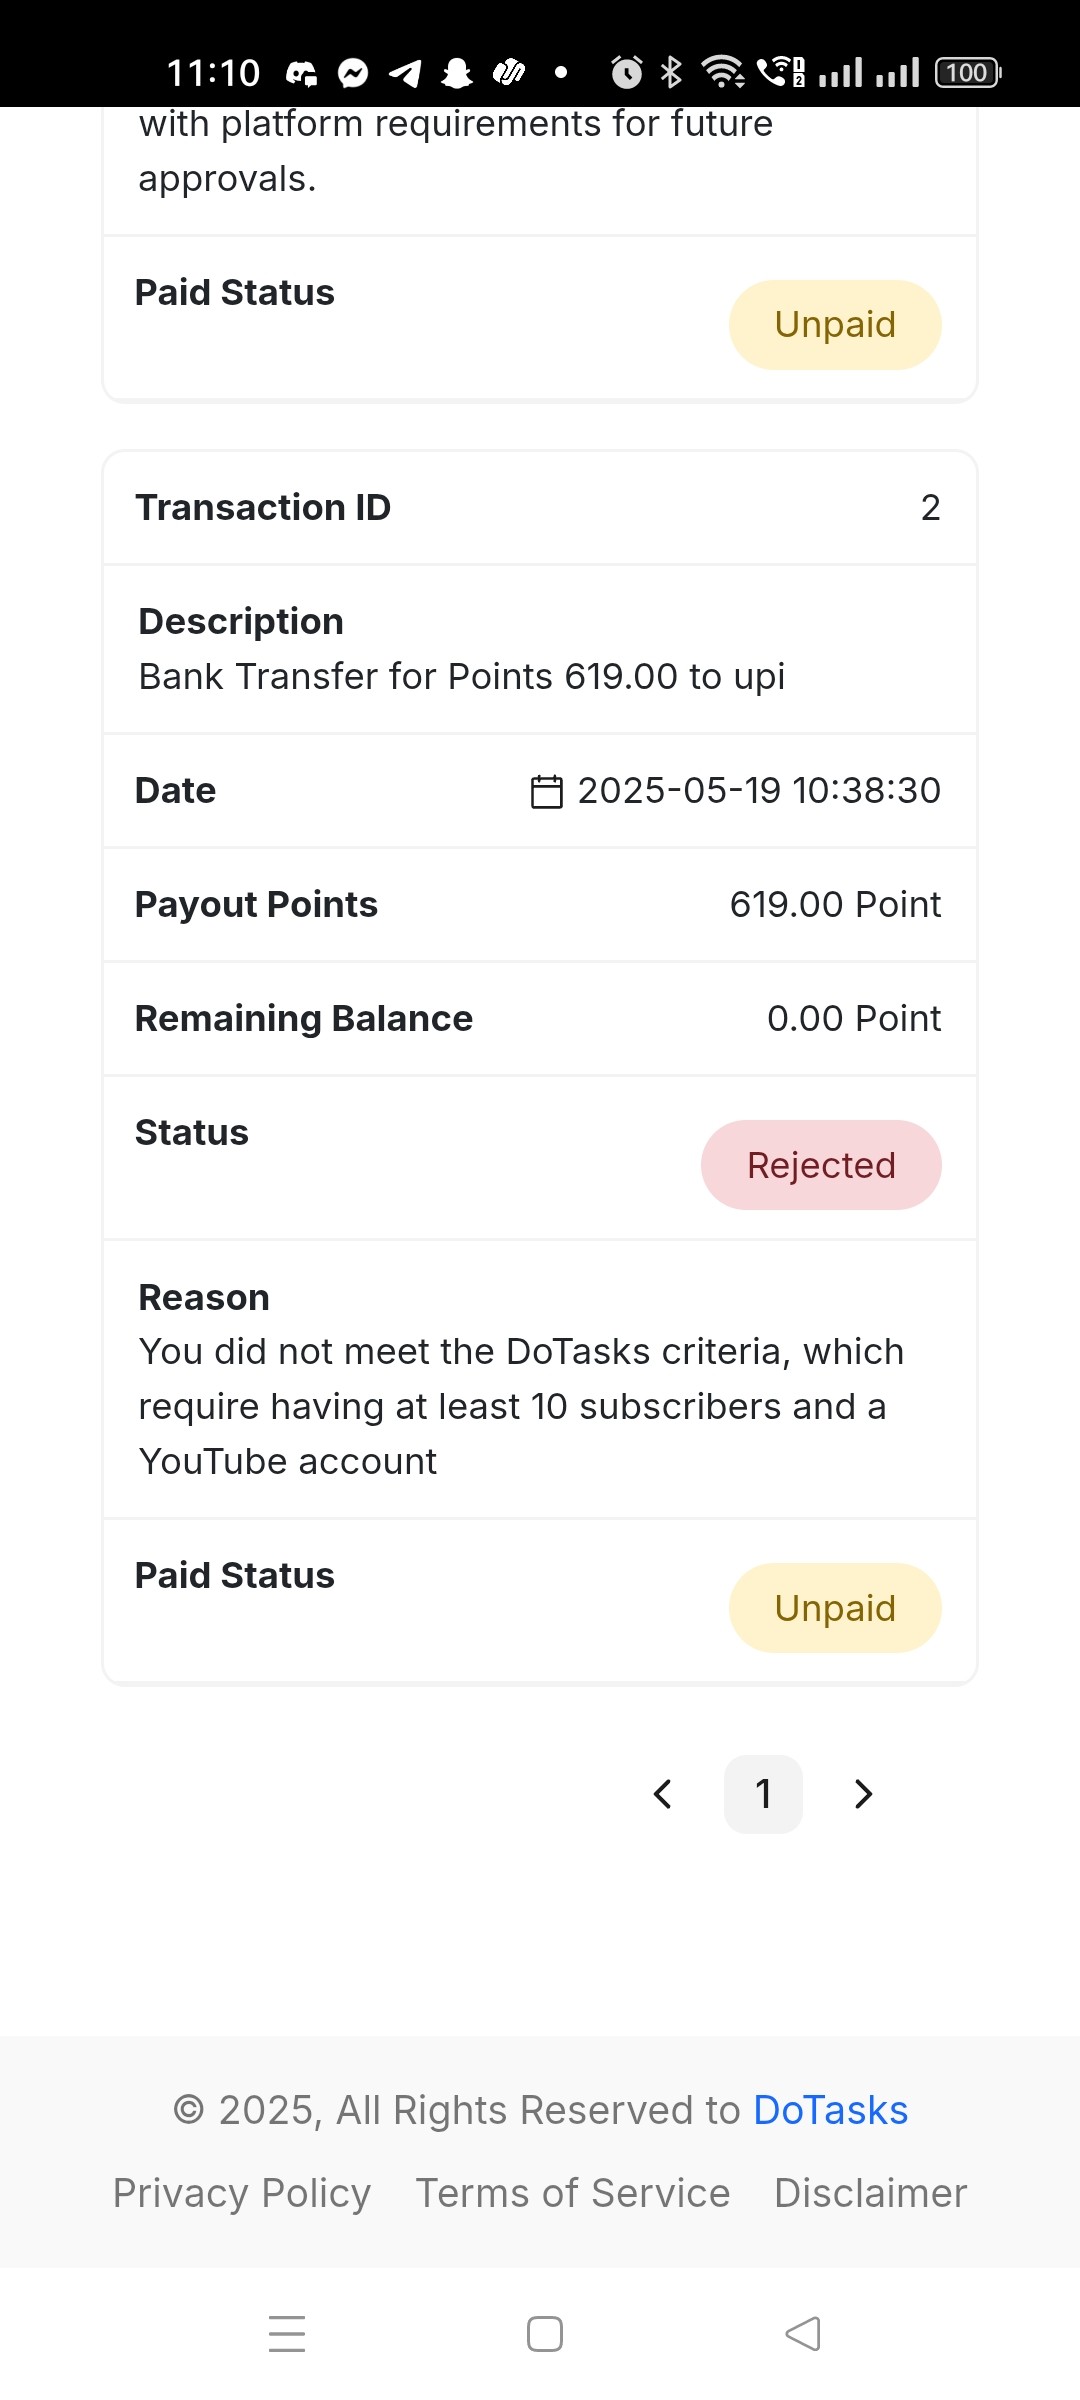Select page 1 in pagination
This screenshot has height=2400, width=1080.
tap(763, 1794)
